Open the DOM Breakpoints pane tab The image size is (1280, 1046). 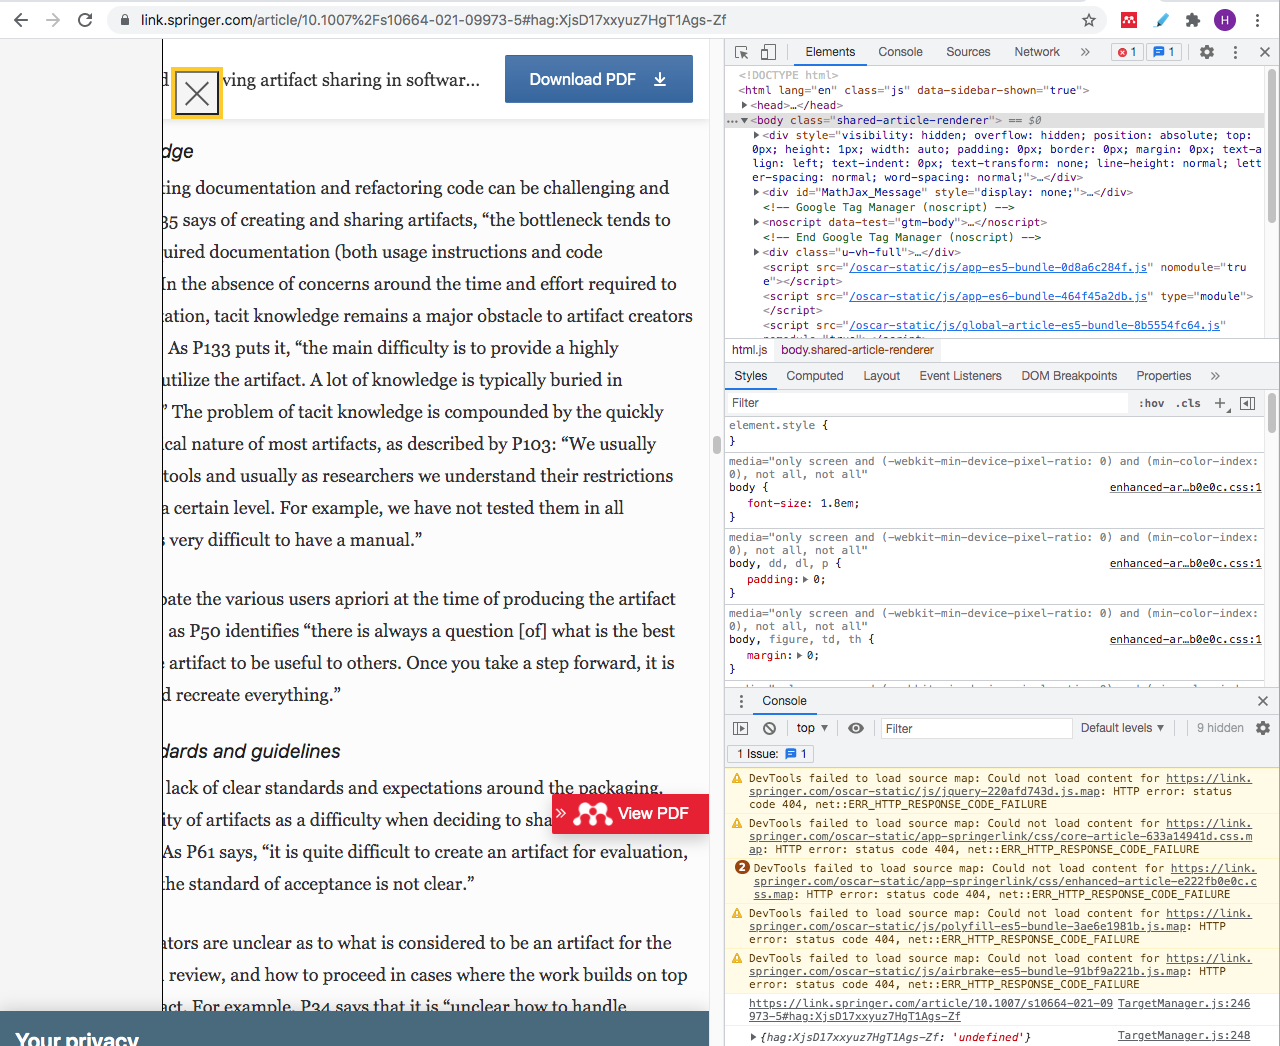tap(1069, 376)
